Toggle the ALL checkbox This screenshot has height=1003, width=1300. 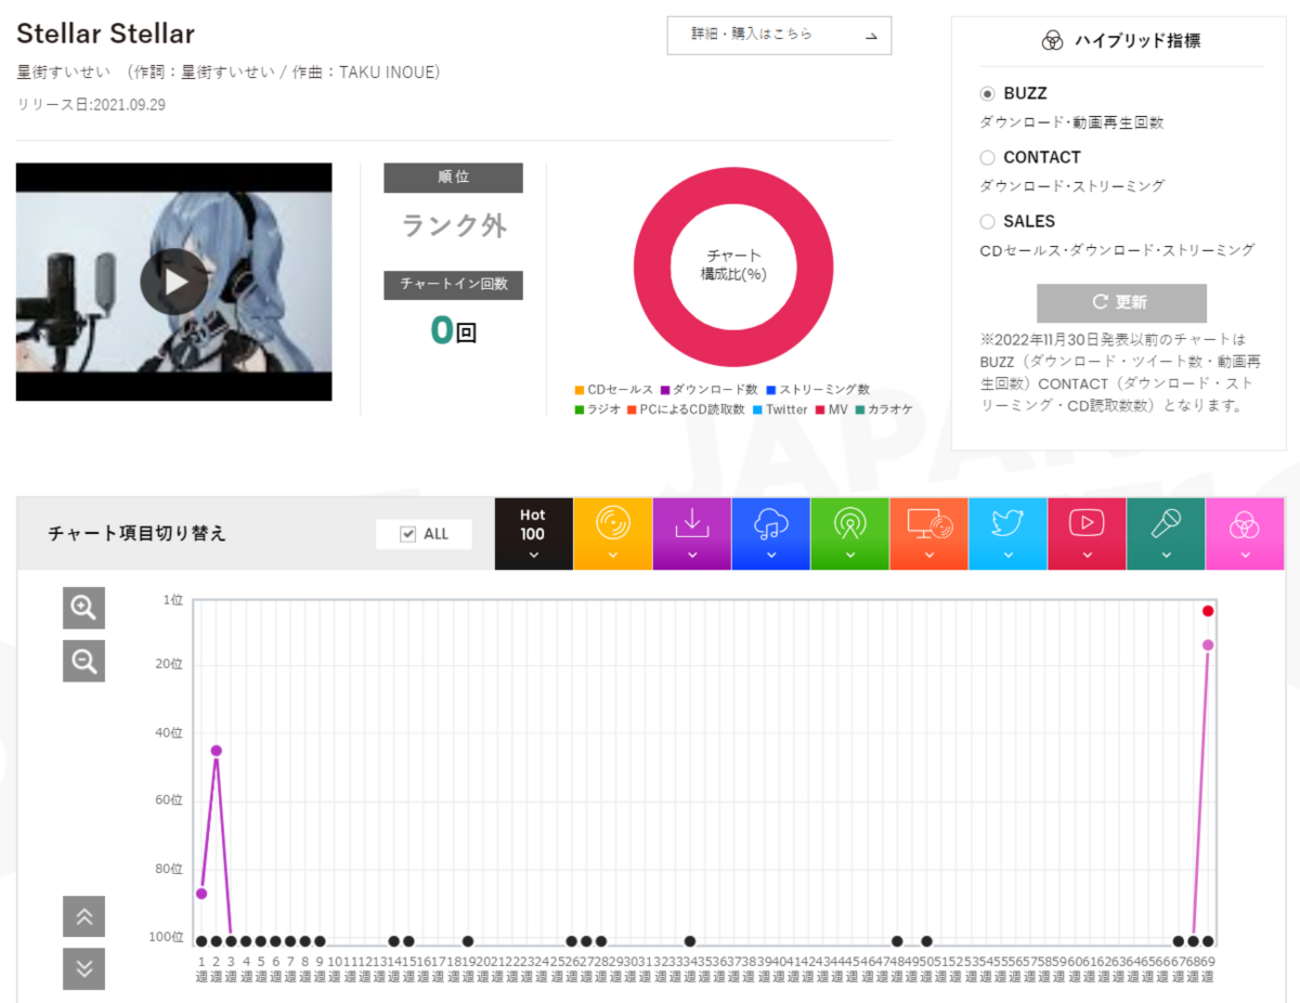(x=408, y=534)
